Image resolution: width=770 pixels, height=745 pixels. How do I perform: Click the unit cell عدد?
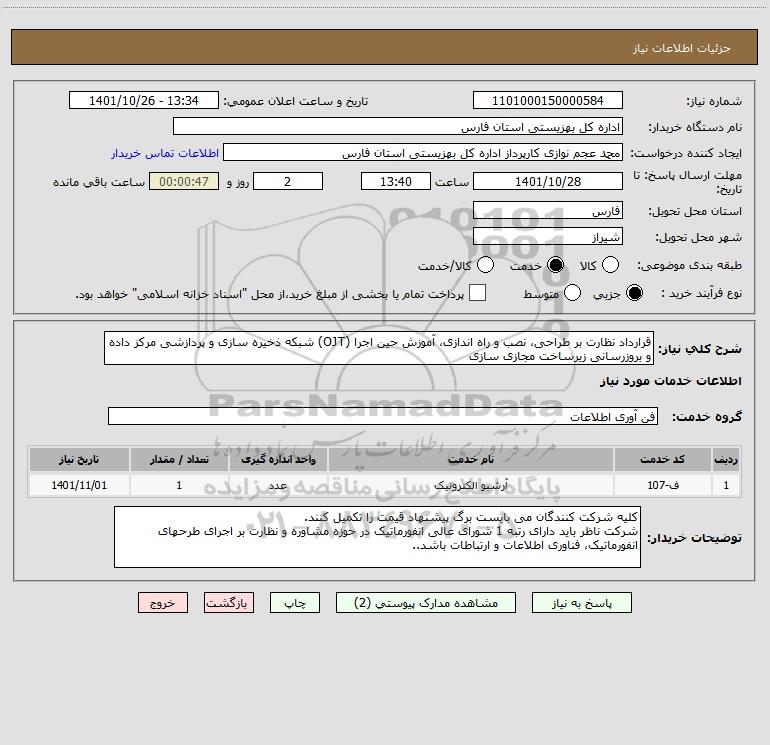[x=278, y=485]
